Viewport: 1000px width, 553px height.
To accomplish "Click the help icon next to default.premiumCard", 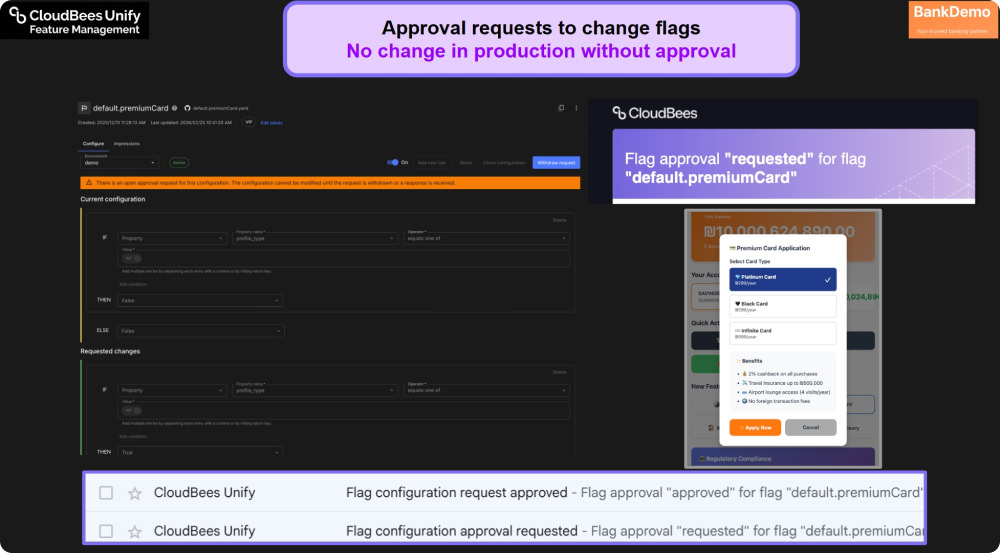I will click(x=174, y=108).
